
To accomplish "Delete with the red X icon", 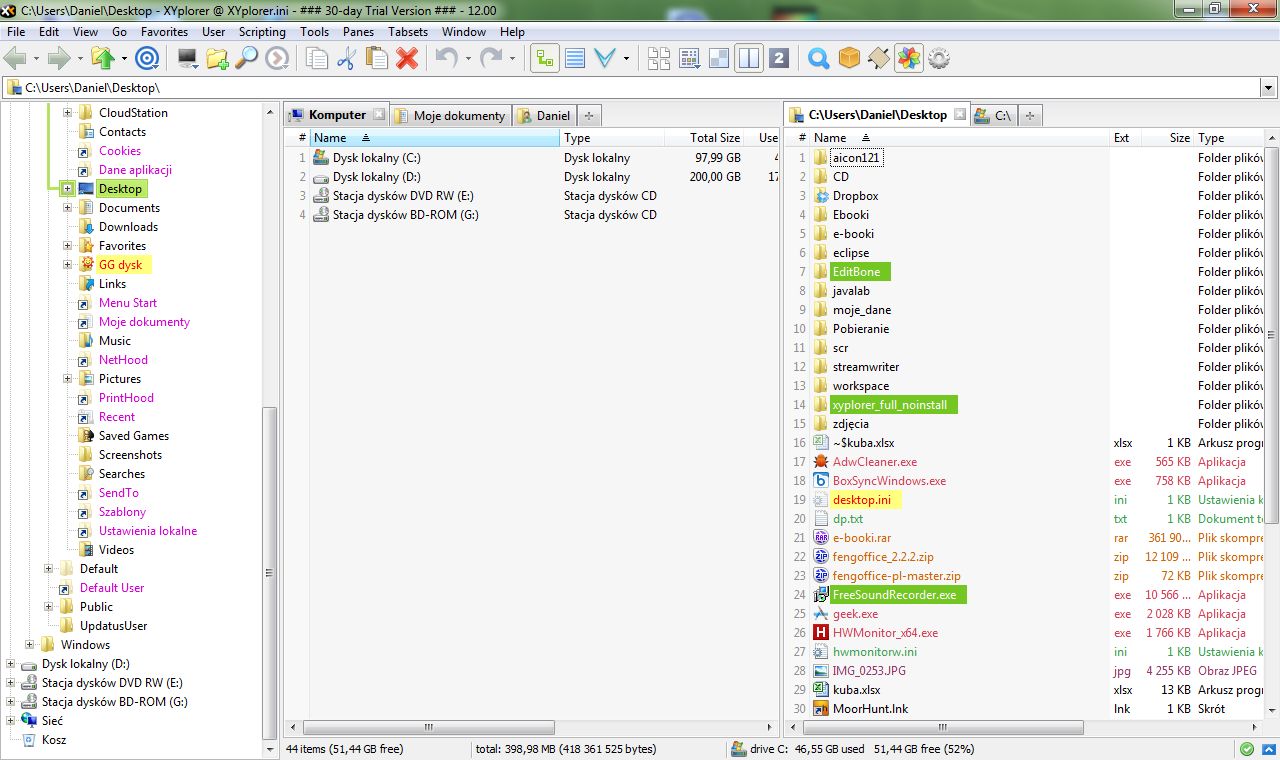I will 406,58.
